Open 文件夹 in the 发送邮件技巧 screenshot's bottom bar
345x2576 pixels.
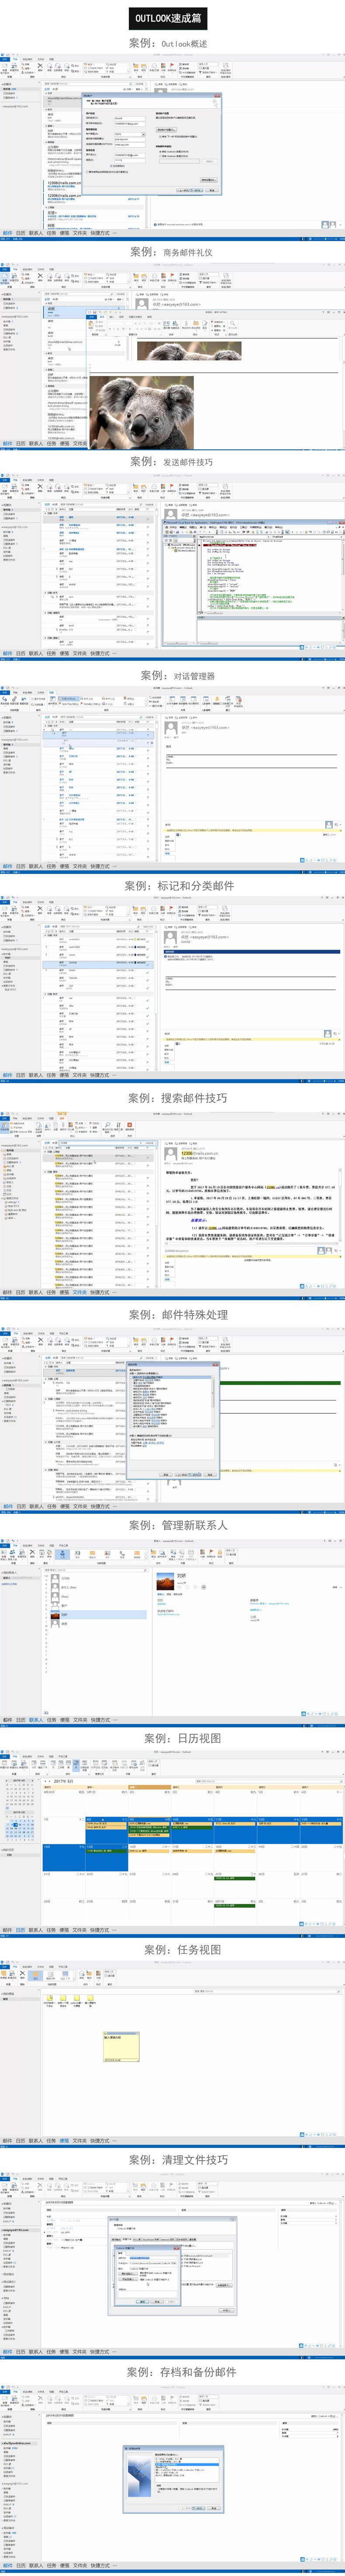[80, 654]
